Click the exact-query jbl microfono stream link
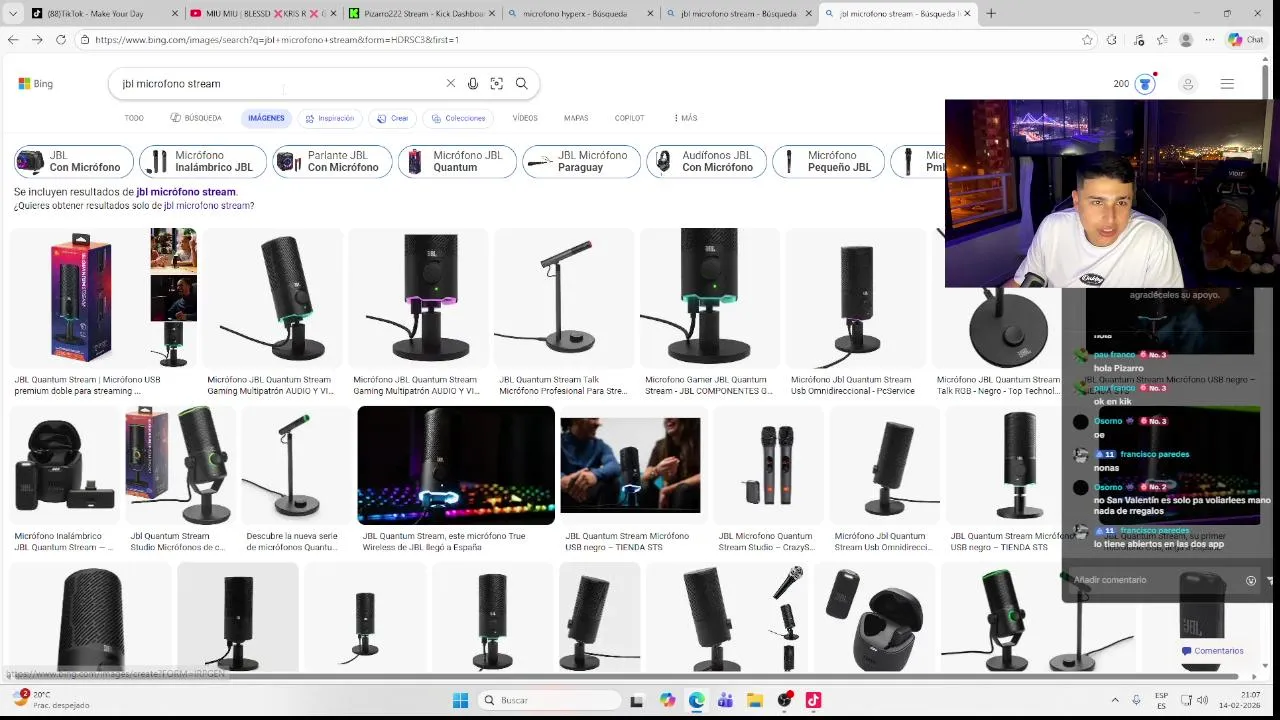 point(207,205)
